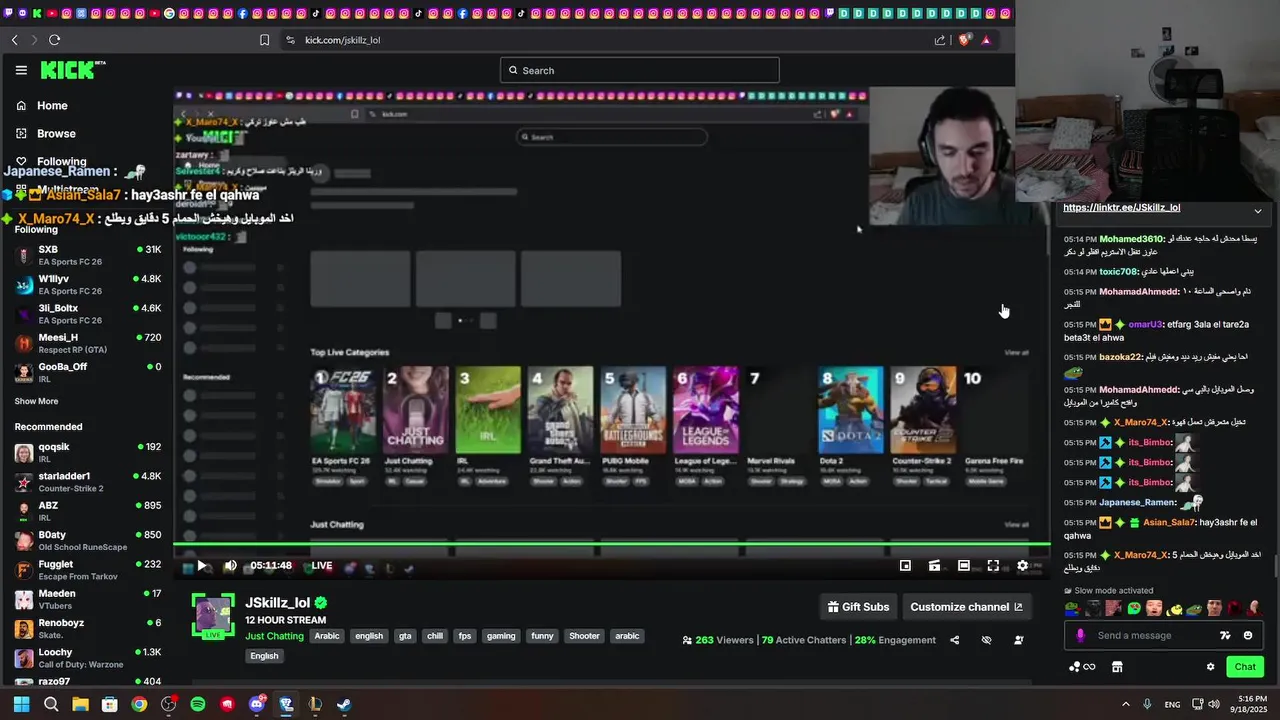Click the browser share icon in address bar

pyautogui.click(x=940, y=40)
